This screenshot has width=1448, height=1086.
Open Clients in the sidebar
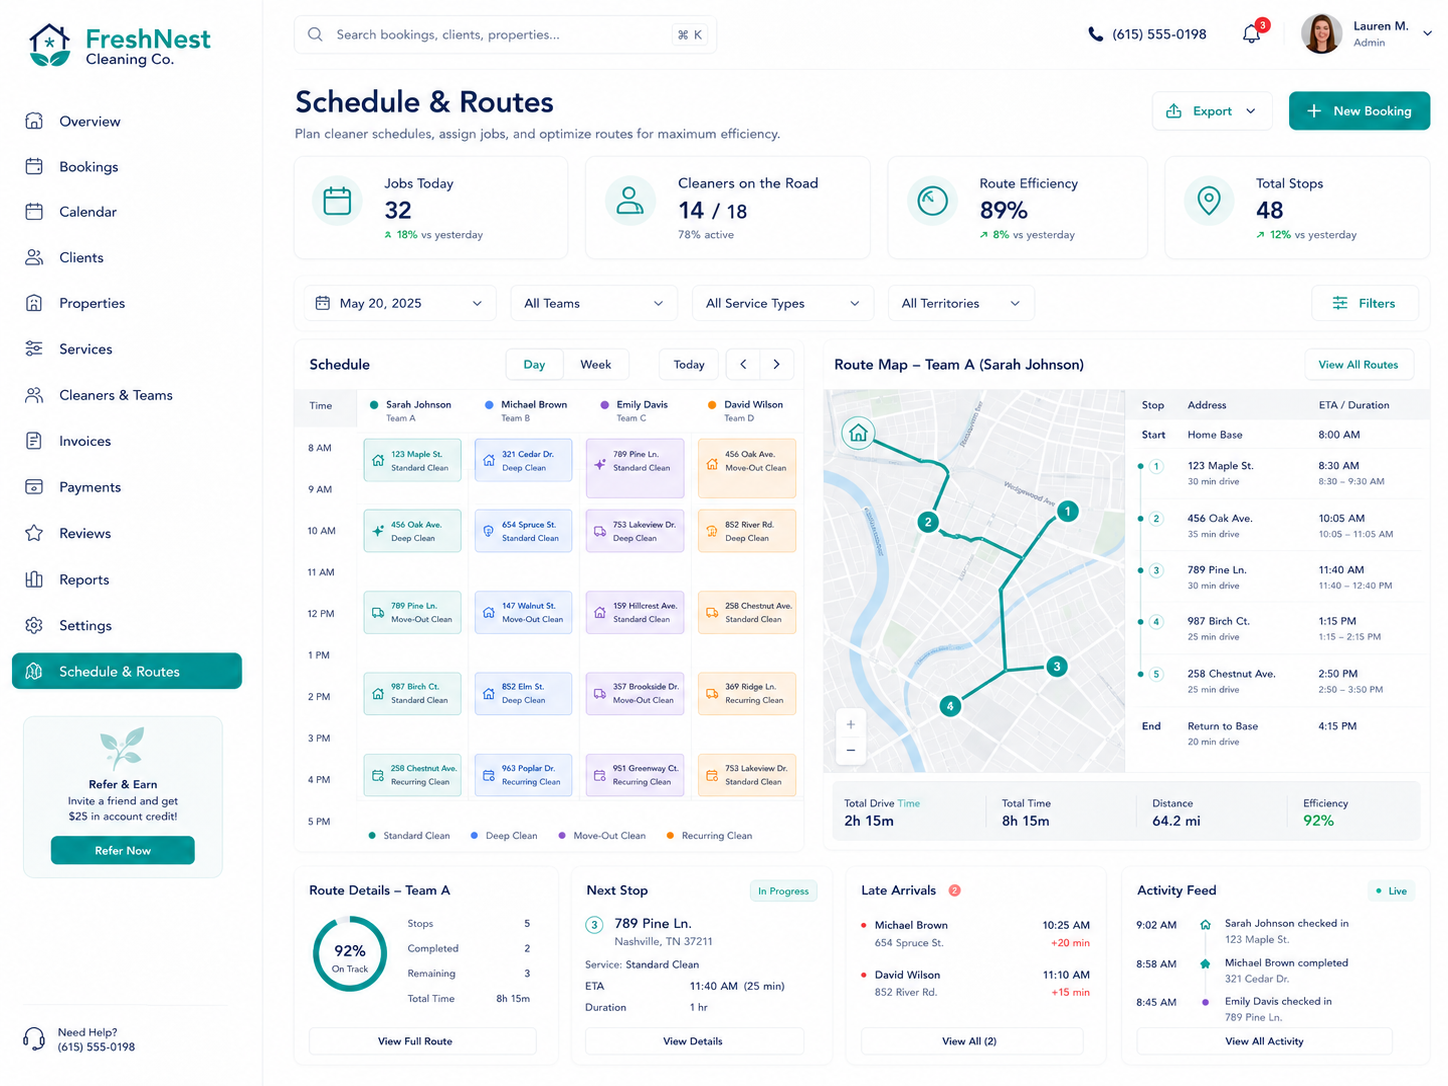click(127, 258)
